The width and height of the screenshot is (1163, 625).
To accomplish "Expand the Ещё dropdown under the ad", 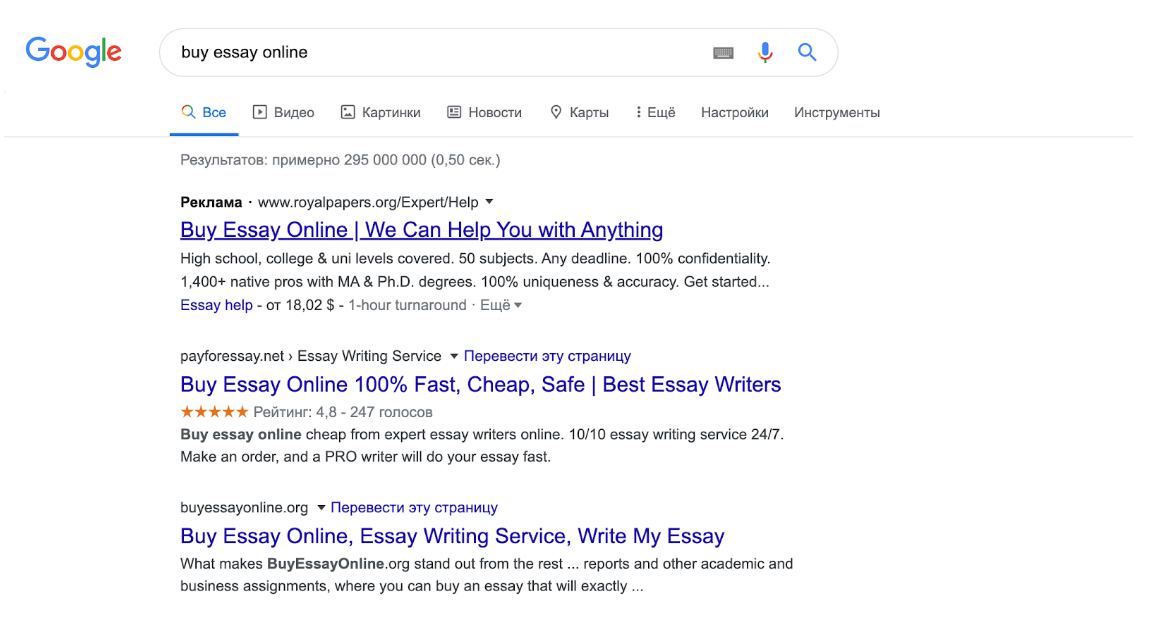I will coord(501,305).
